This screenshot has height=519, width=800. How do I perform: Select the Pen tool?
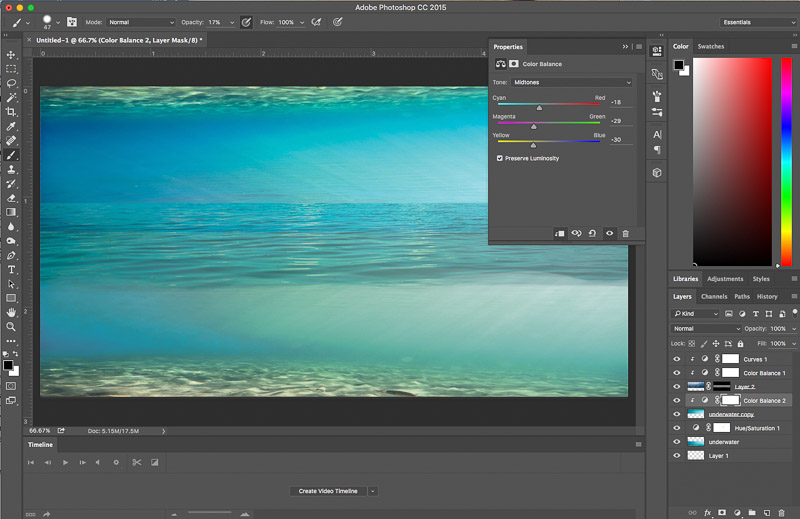point(11,255)
